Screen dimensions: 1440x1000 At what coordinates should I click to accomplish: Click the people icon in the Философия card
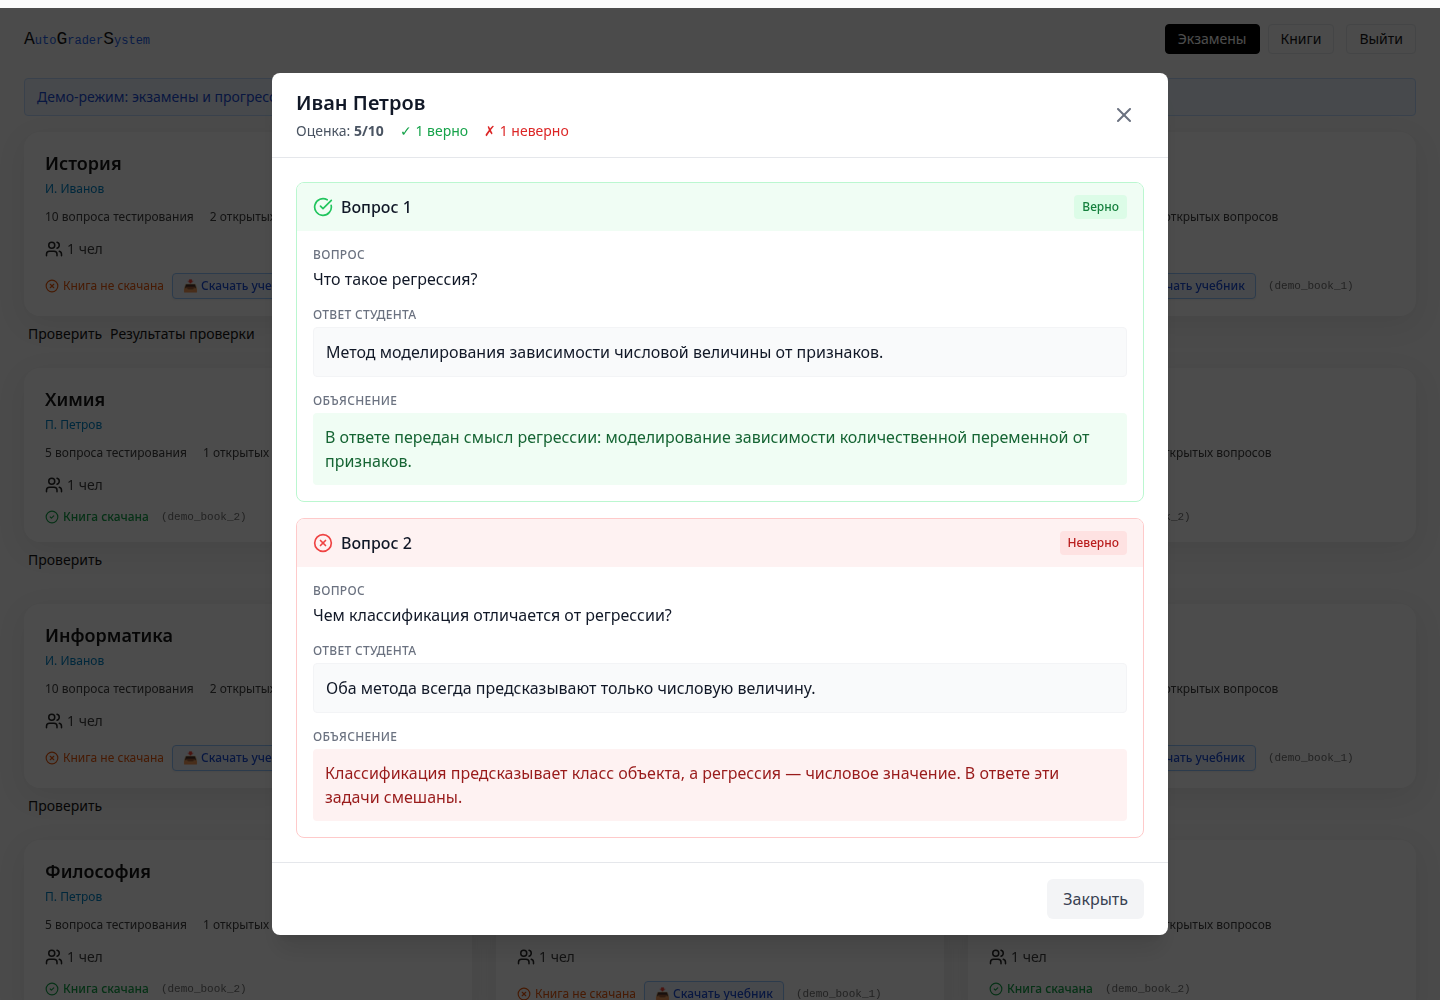pos(54,957)
